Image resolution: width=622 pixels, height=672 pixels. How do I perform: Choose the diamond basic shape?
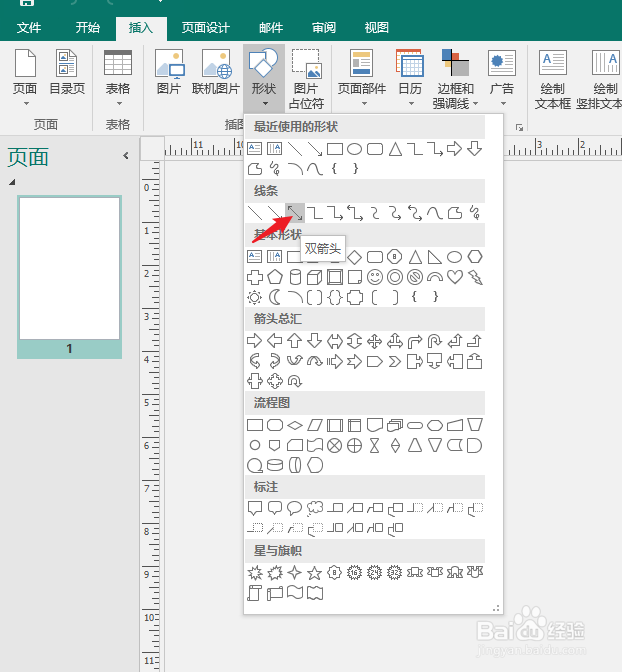(355, 257)
